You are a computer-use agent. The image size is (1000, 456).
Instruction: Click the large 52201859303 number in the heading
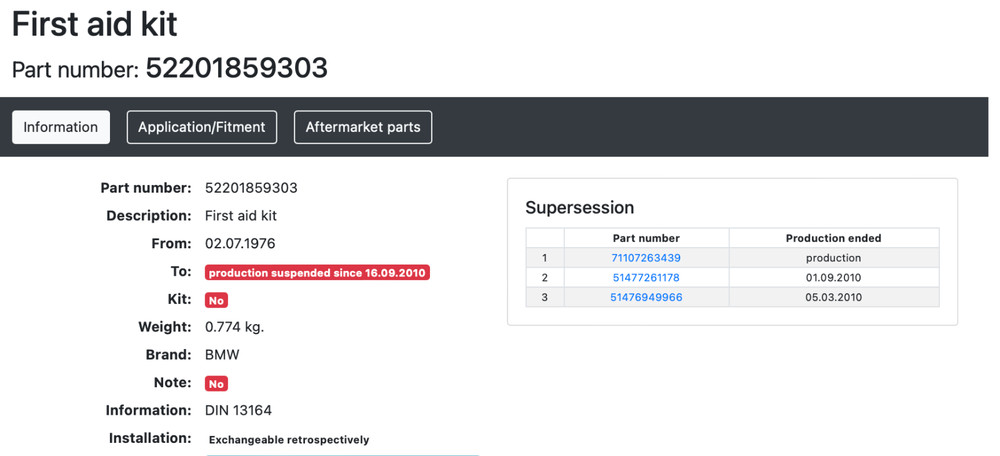[236, 68]
